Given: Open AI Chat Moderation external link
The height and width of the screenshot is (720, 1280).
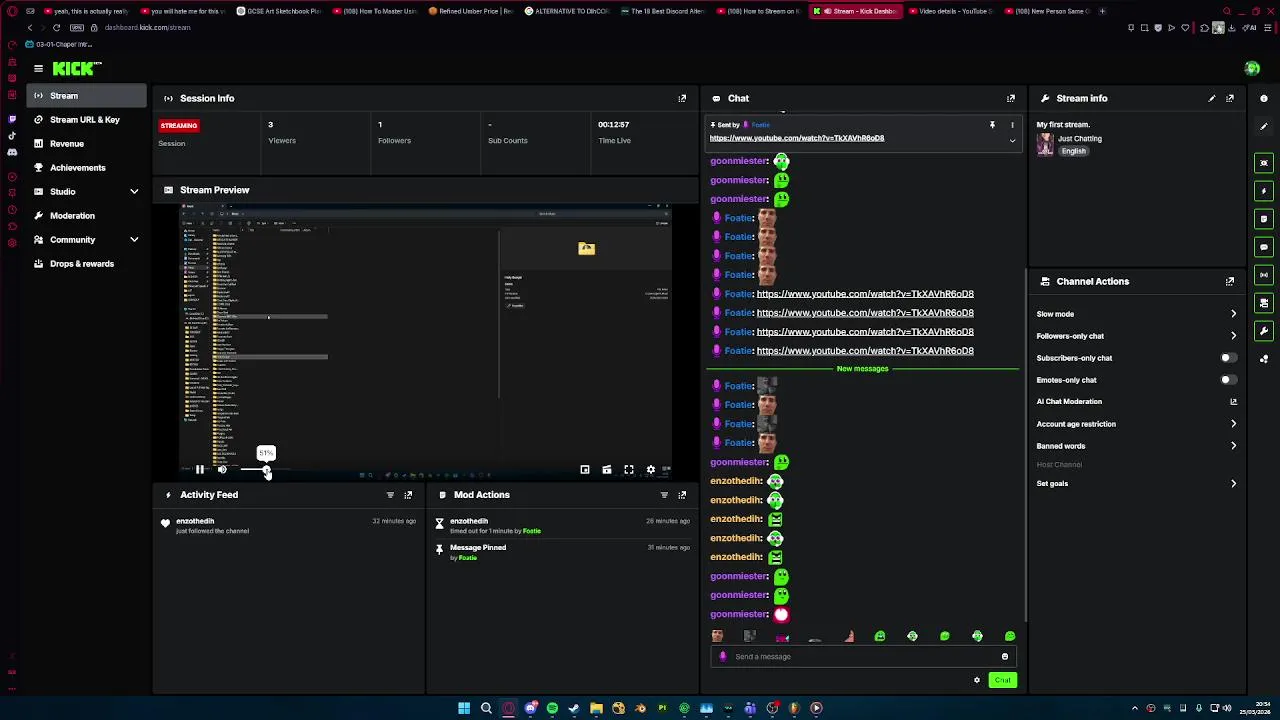Looking at the screenshot, I should [x=1233, y=402].
